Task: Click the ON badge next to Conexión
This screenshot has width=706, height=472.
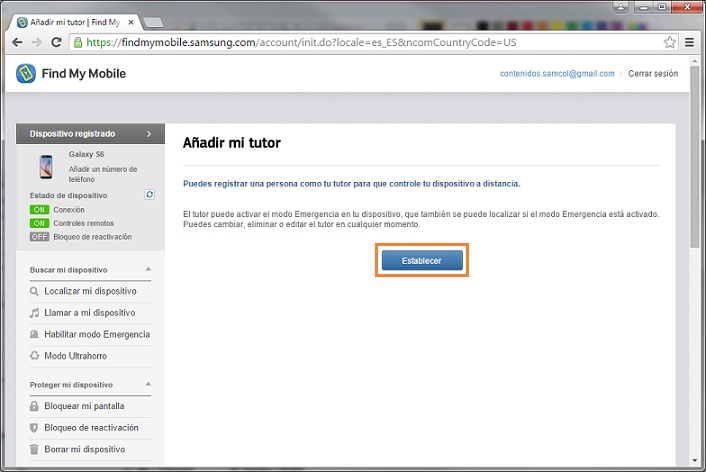Action: click(x=39, y=210)
